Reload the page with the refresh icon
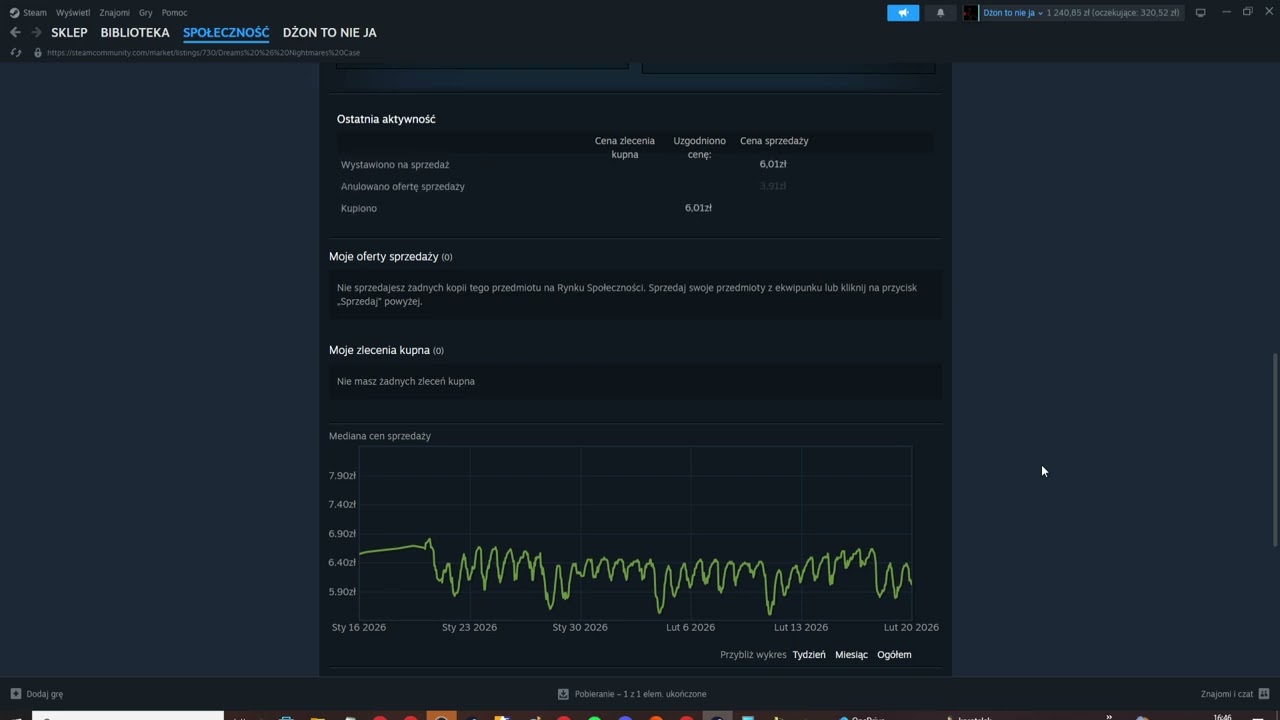The image size is (1280, 720). (x=15, y=52)
